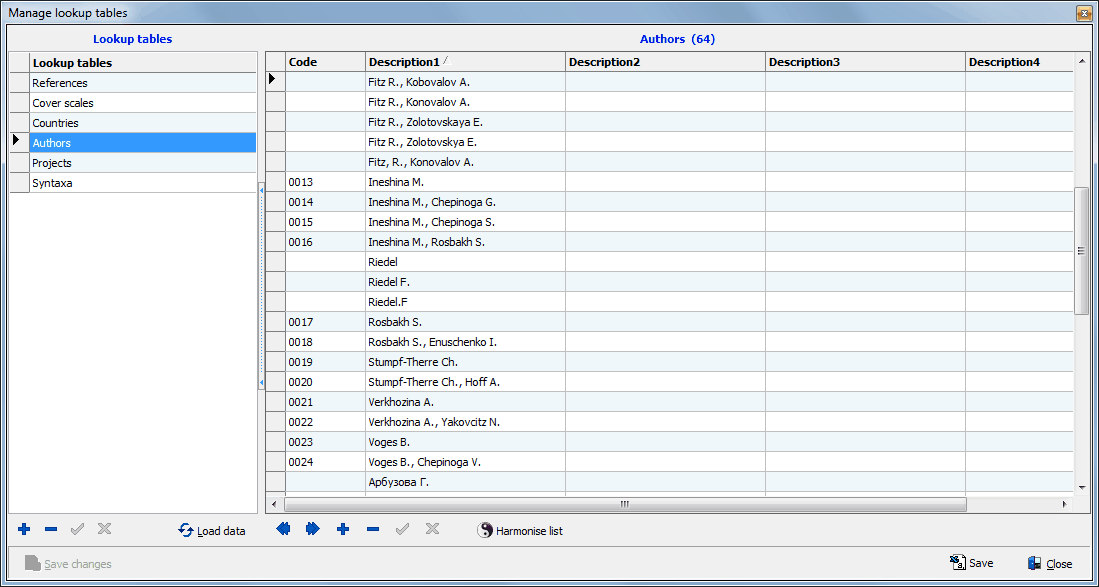Viewport: 1099px width, 587px height.
Task: Sort by the Description1 column header
Action: click(x=404, y=62)
